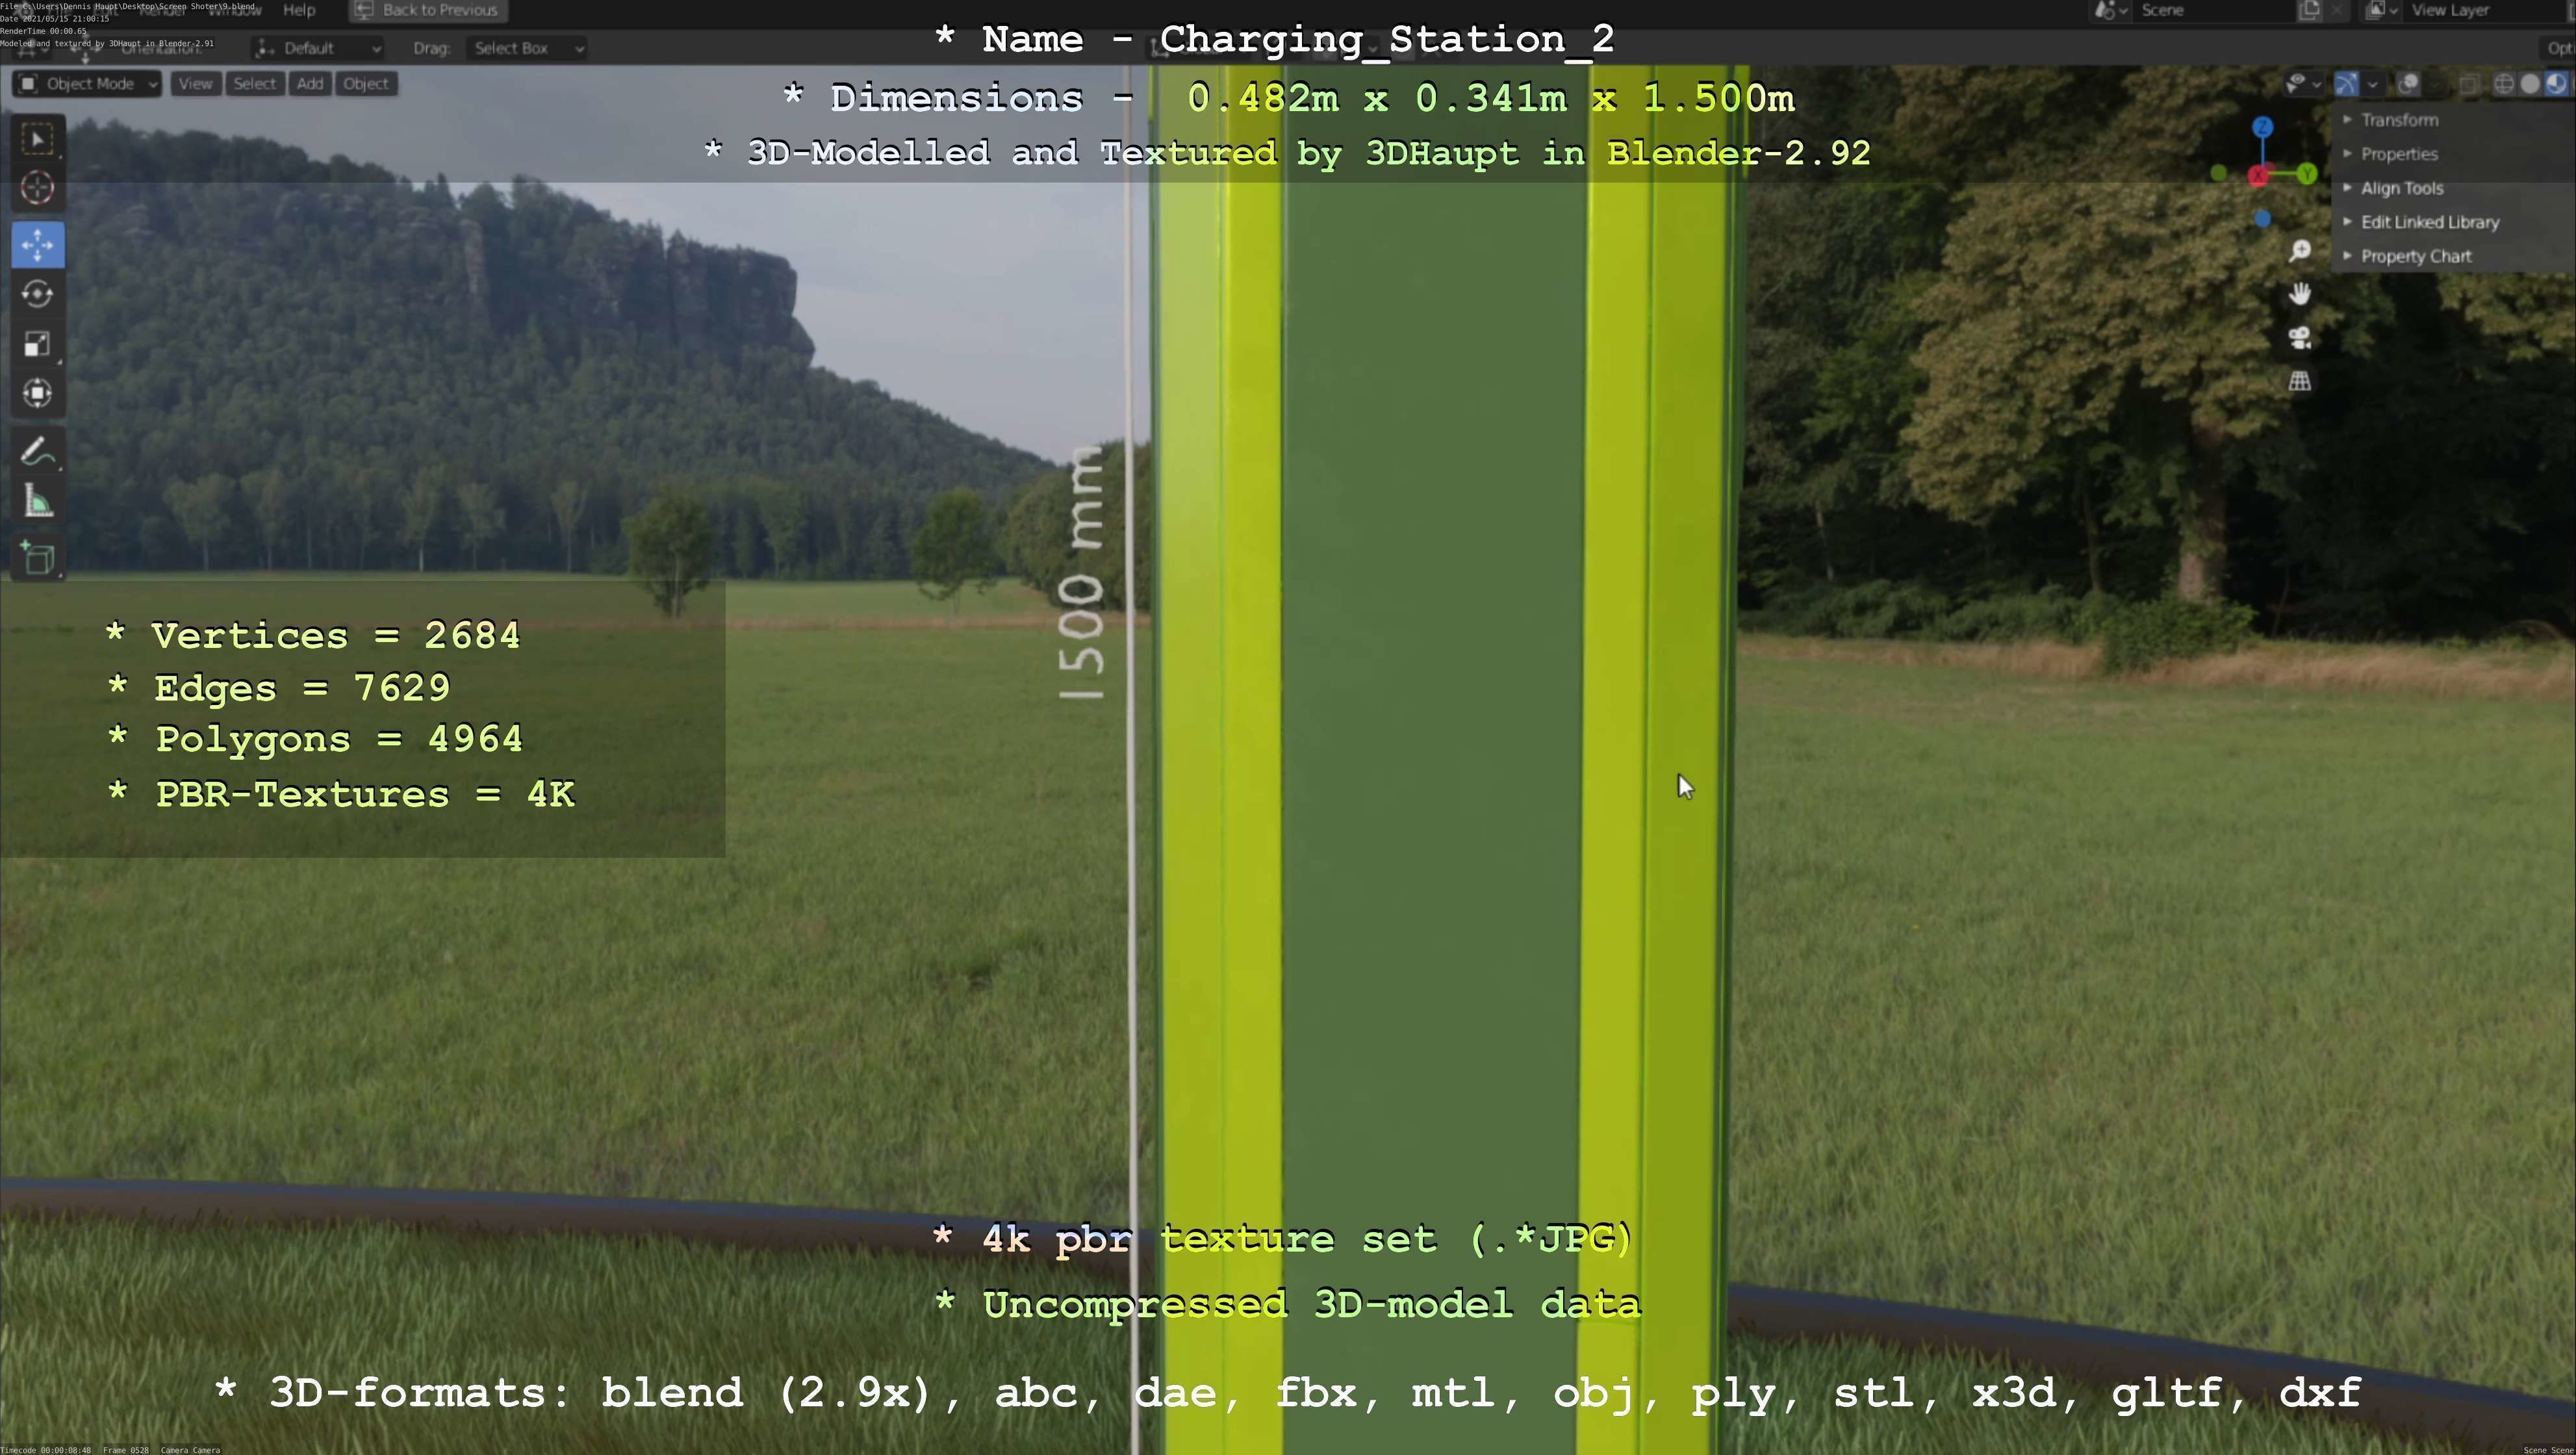2576x1455 pixels.
Task: Pick the Annotate pencil tool
Action: click(38, 453)
